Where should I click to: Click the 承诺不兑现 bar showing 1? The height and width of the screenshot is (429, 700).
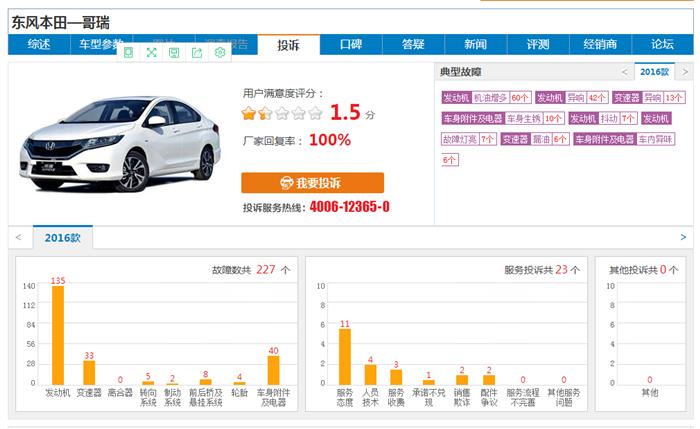coord(429,382)
